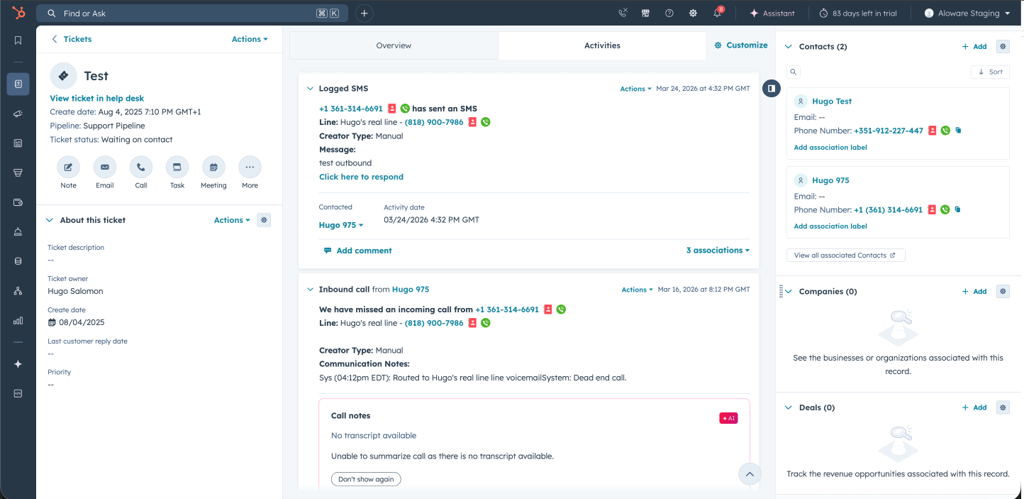Click the Meeting action icon
The height and width of the screenshot is (499, 1024).
214,167
